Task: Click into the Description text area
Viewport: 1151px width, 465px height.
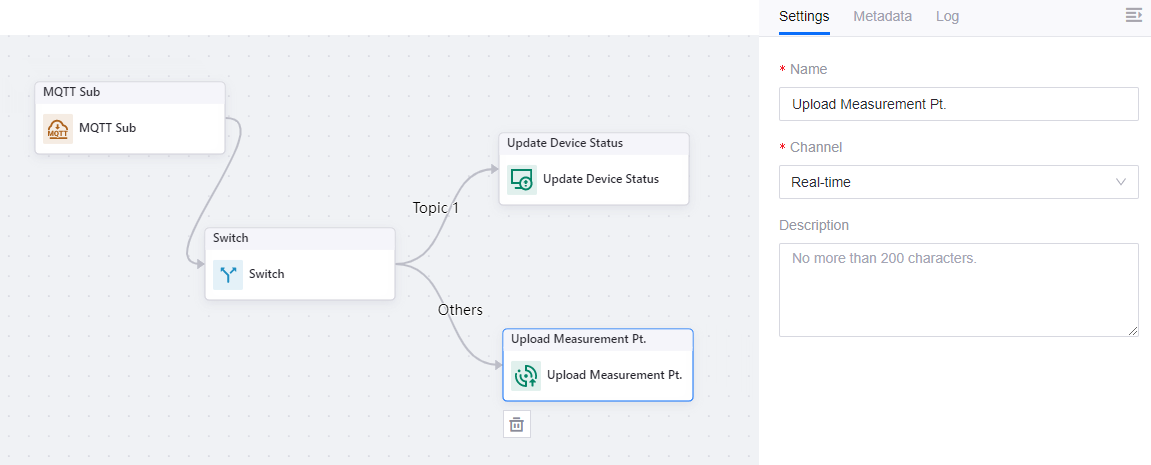Action: (957, 289)
